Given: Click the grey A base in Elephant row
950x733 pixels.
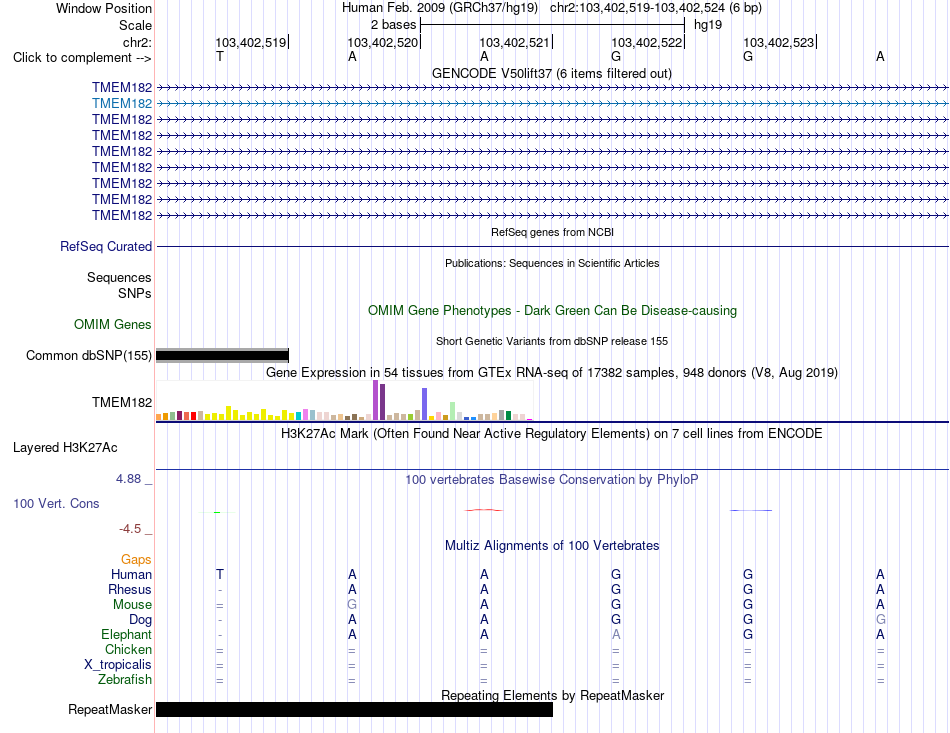Looking at the screenshot, I should [616, 634].
